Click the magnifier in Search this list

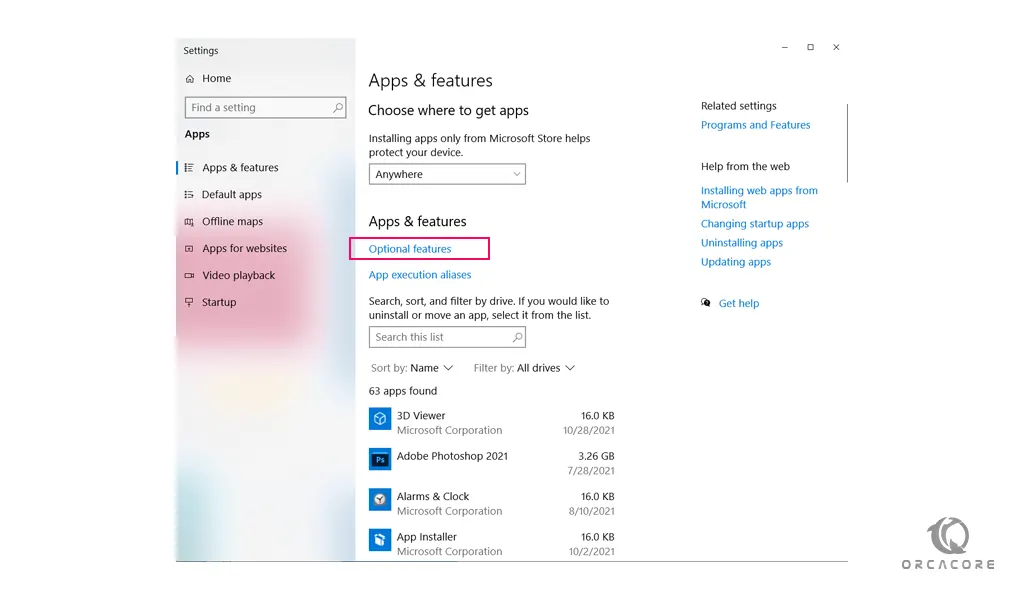517,337
